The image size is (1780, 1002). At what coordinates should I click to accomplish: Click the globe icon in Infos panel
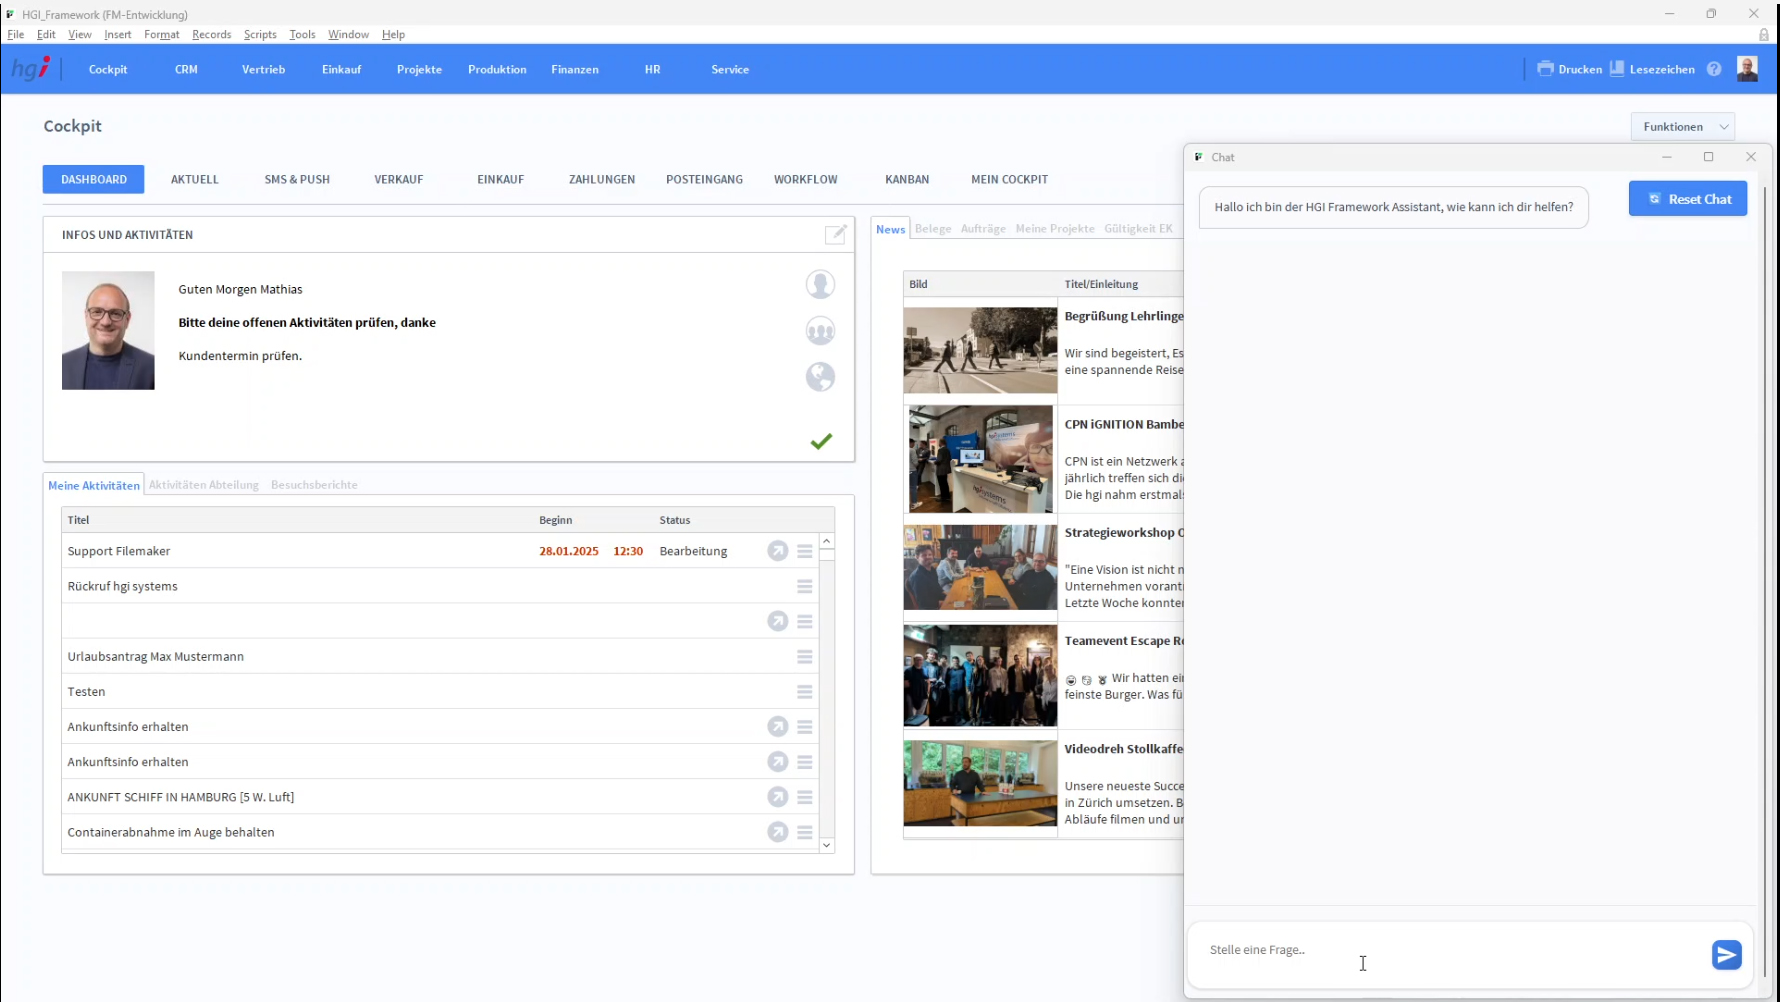(820, 377)
